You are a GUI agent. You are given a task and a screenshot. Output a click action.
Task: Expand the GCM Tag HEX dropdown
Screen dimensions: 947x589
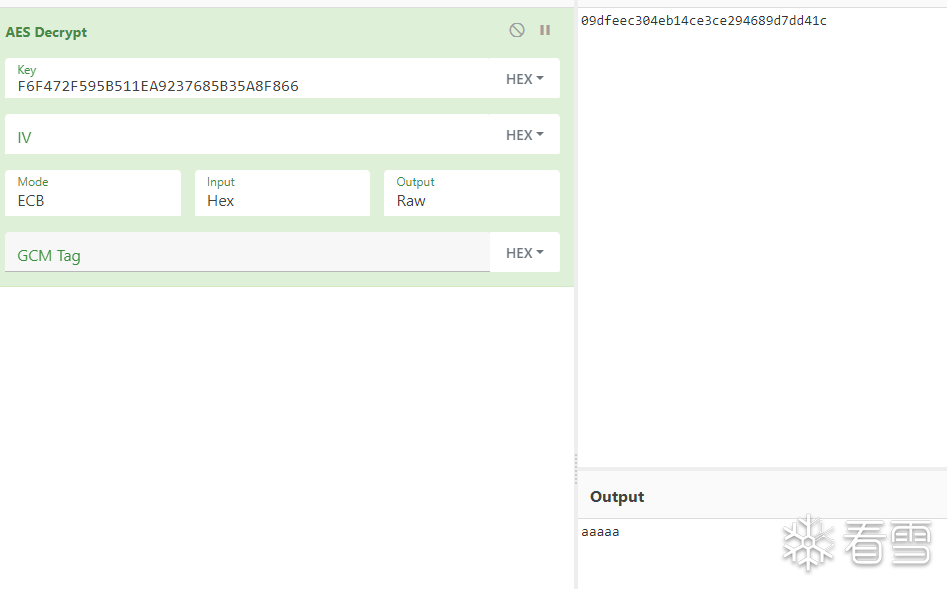tap(524, 253)
